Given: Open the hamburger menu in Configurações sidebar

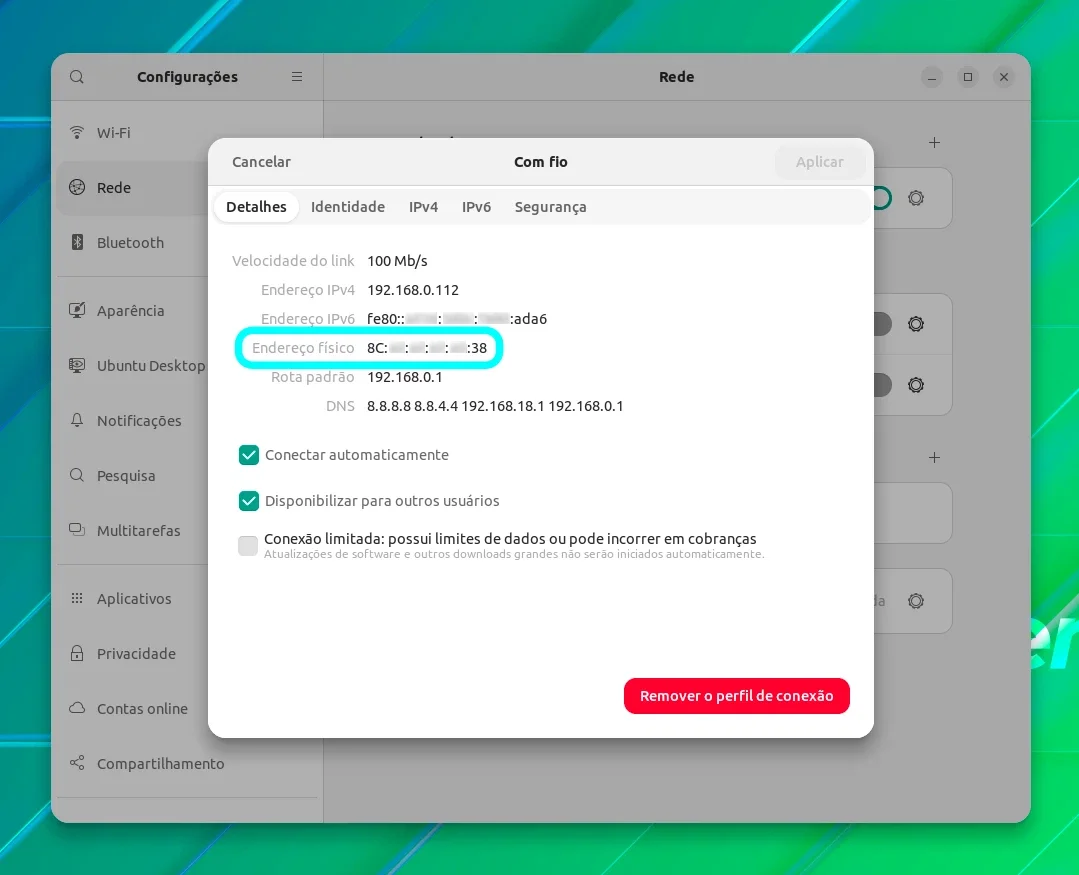Looking at the screenshot, I should (x=297, y=76).
